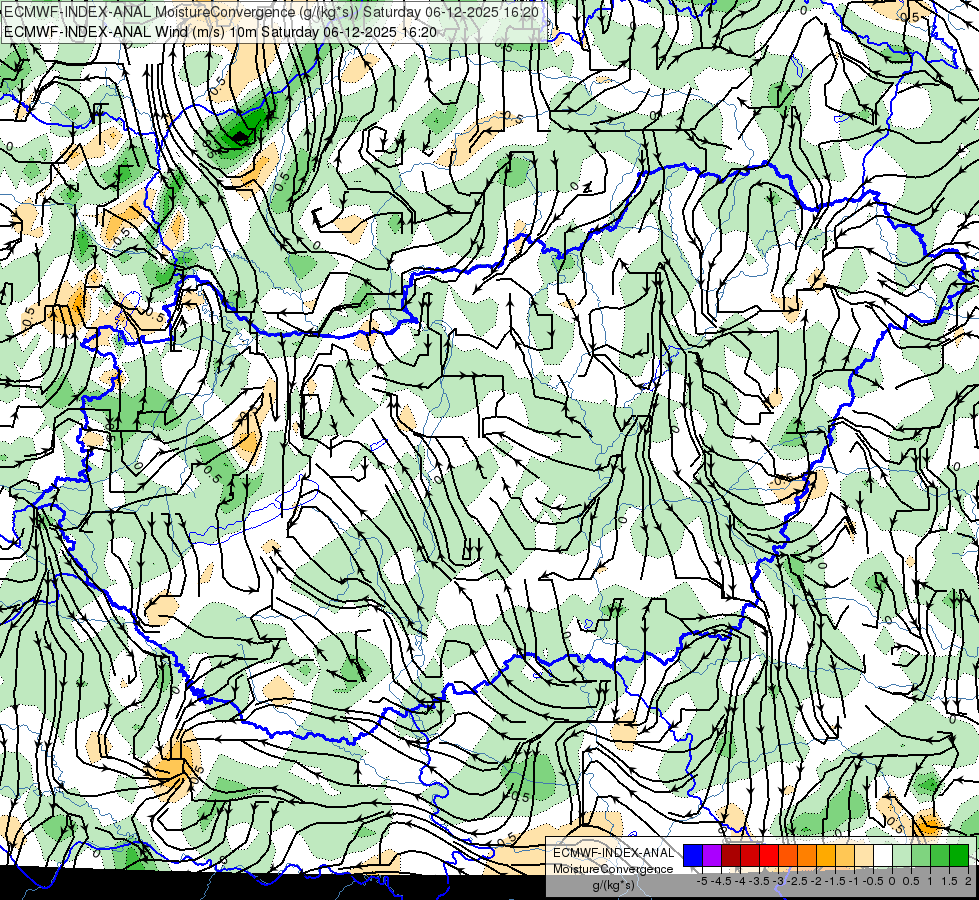This screenshot has width=979, height=900.
Task: Click the -3.5 tick label on the legend
Action: tap(759, 881)
